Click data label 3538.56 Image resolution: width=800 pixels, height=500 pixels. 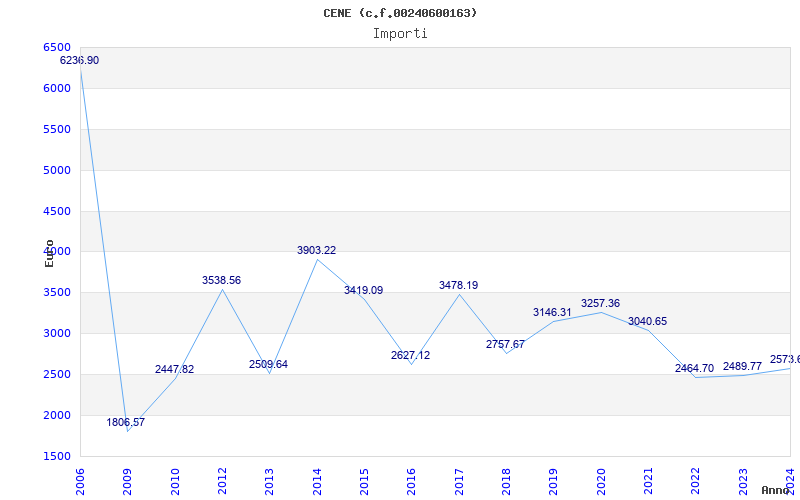[x=221, y=280]
